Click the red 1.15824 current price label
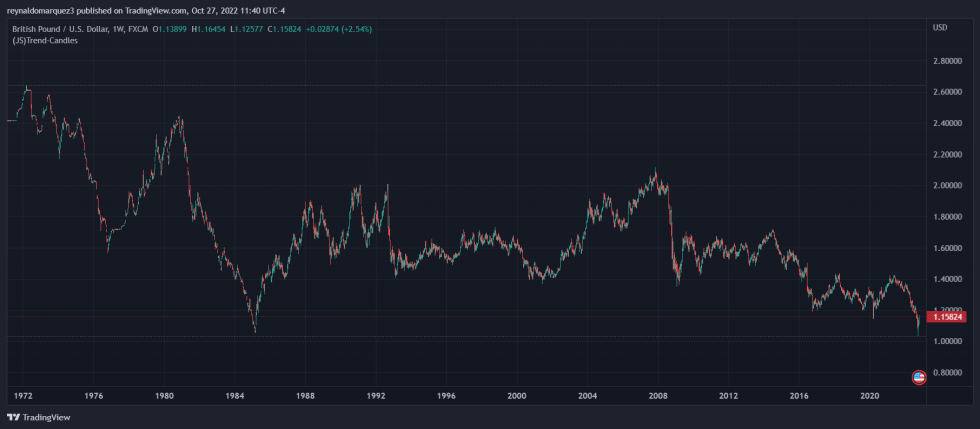The image size is (980, 429). tap(947, 317)
